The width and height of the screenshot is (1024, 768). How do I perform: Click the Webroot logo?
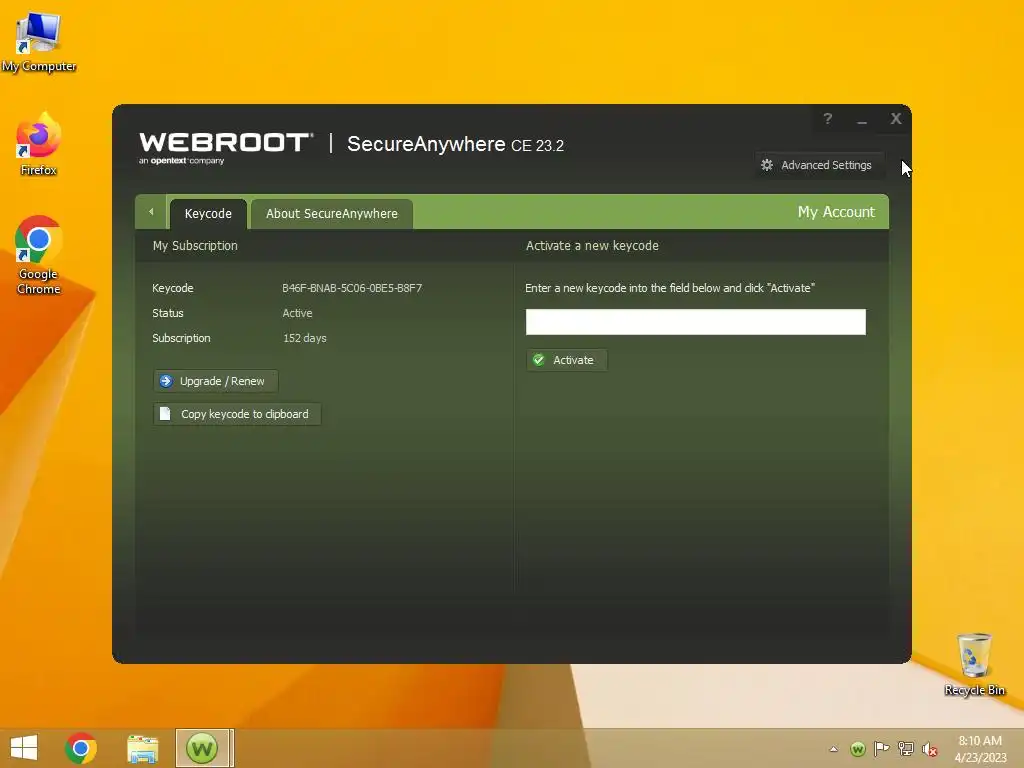point(226,148)
